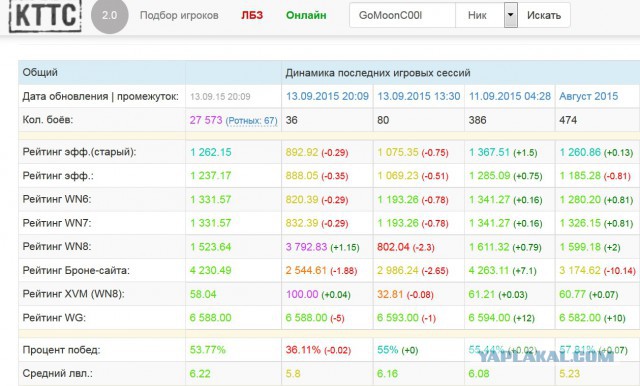Screen dimensions: 640x386
Task: Select average level value 5.8
Action: pos(293,373)
